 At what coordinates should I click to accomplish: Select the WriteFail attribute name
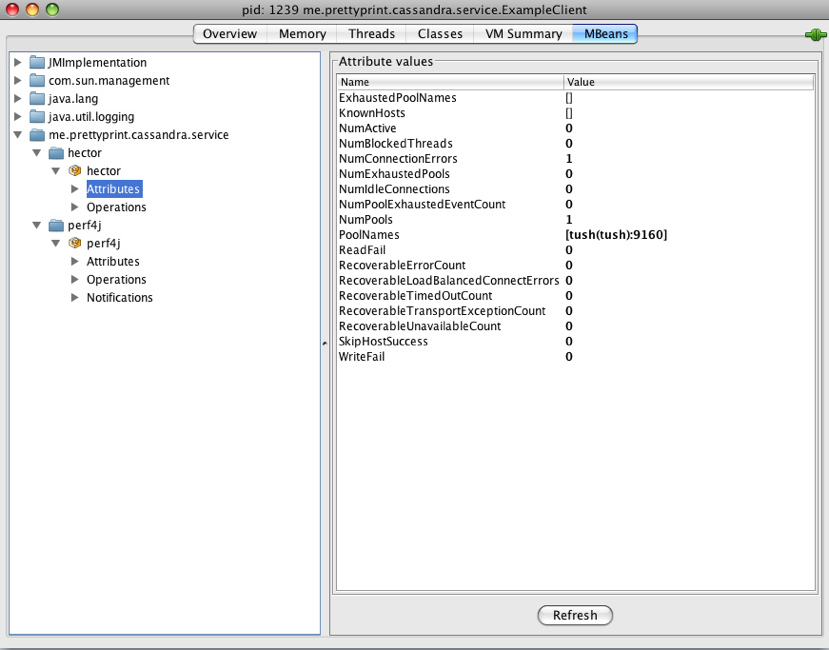[x=362, y=357]
